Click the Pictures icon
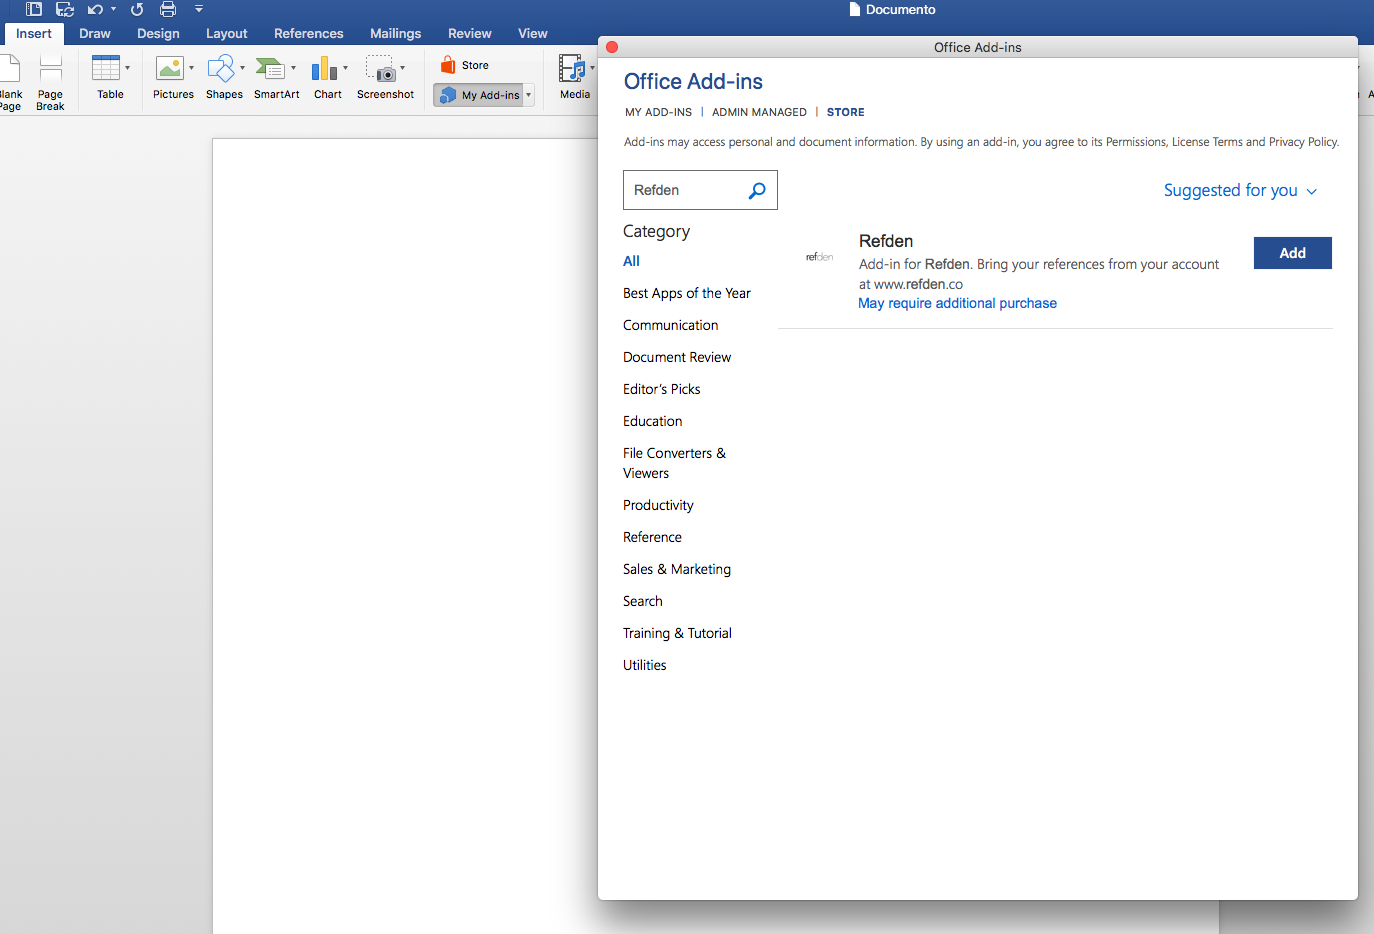Screen dimensions: 1374x934 170,68
